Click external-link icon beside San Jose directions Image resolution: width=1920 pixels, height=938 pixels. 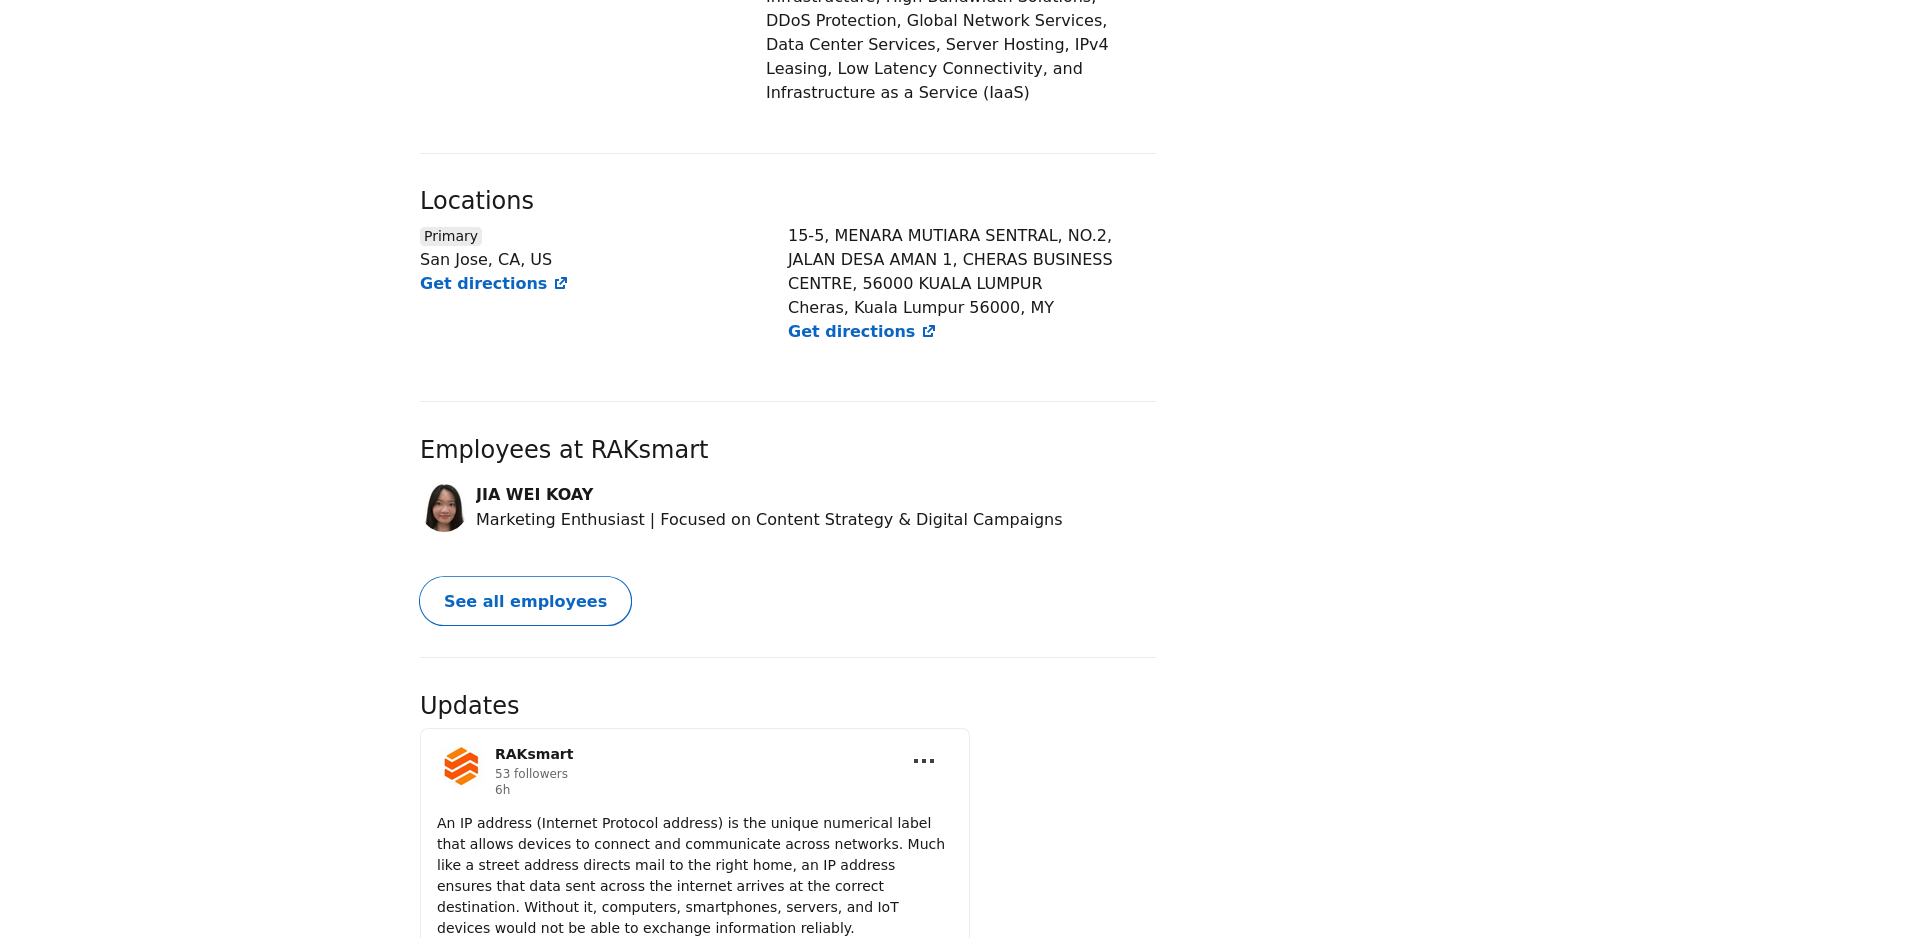[561, 284]
